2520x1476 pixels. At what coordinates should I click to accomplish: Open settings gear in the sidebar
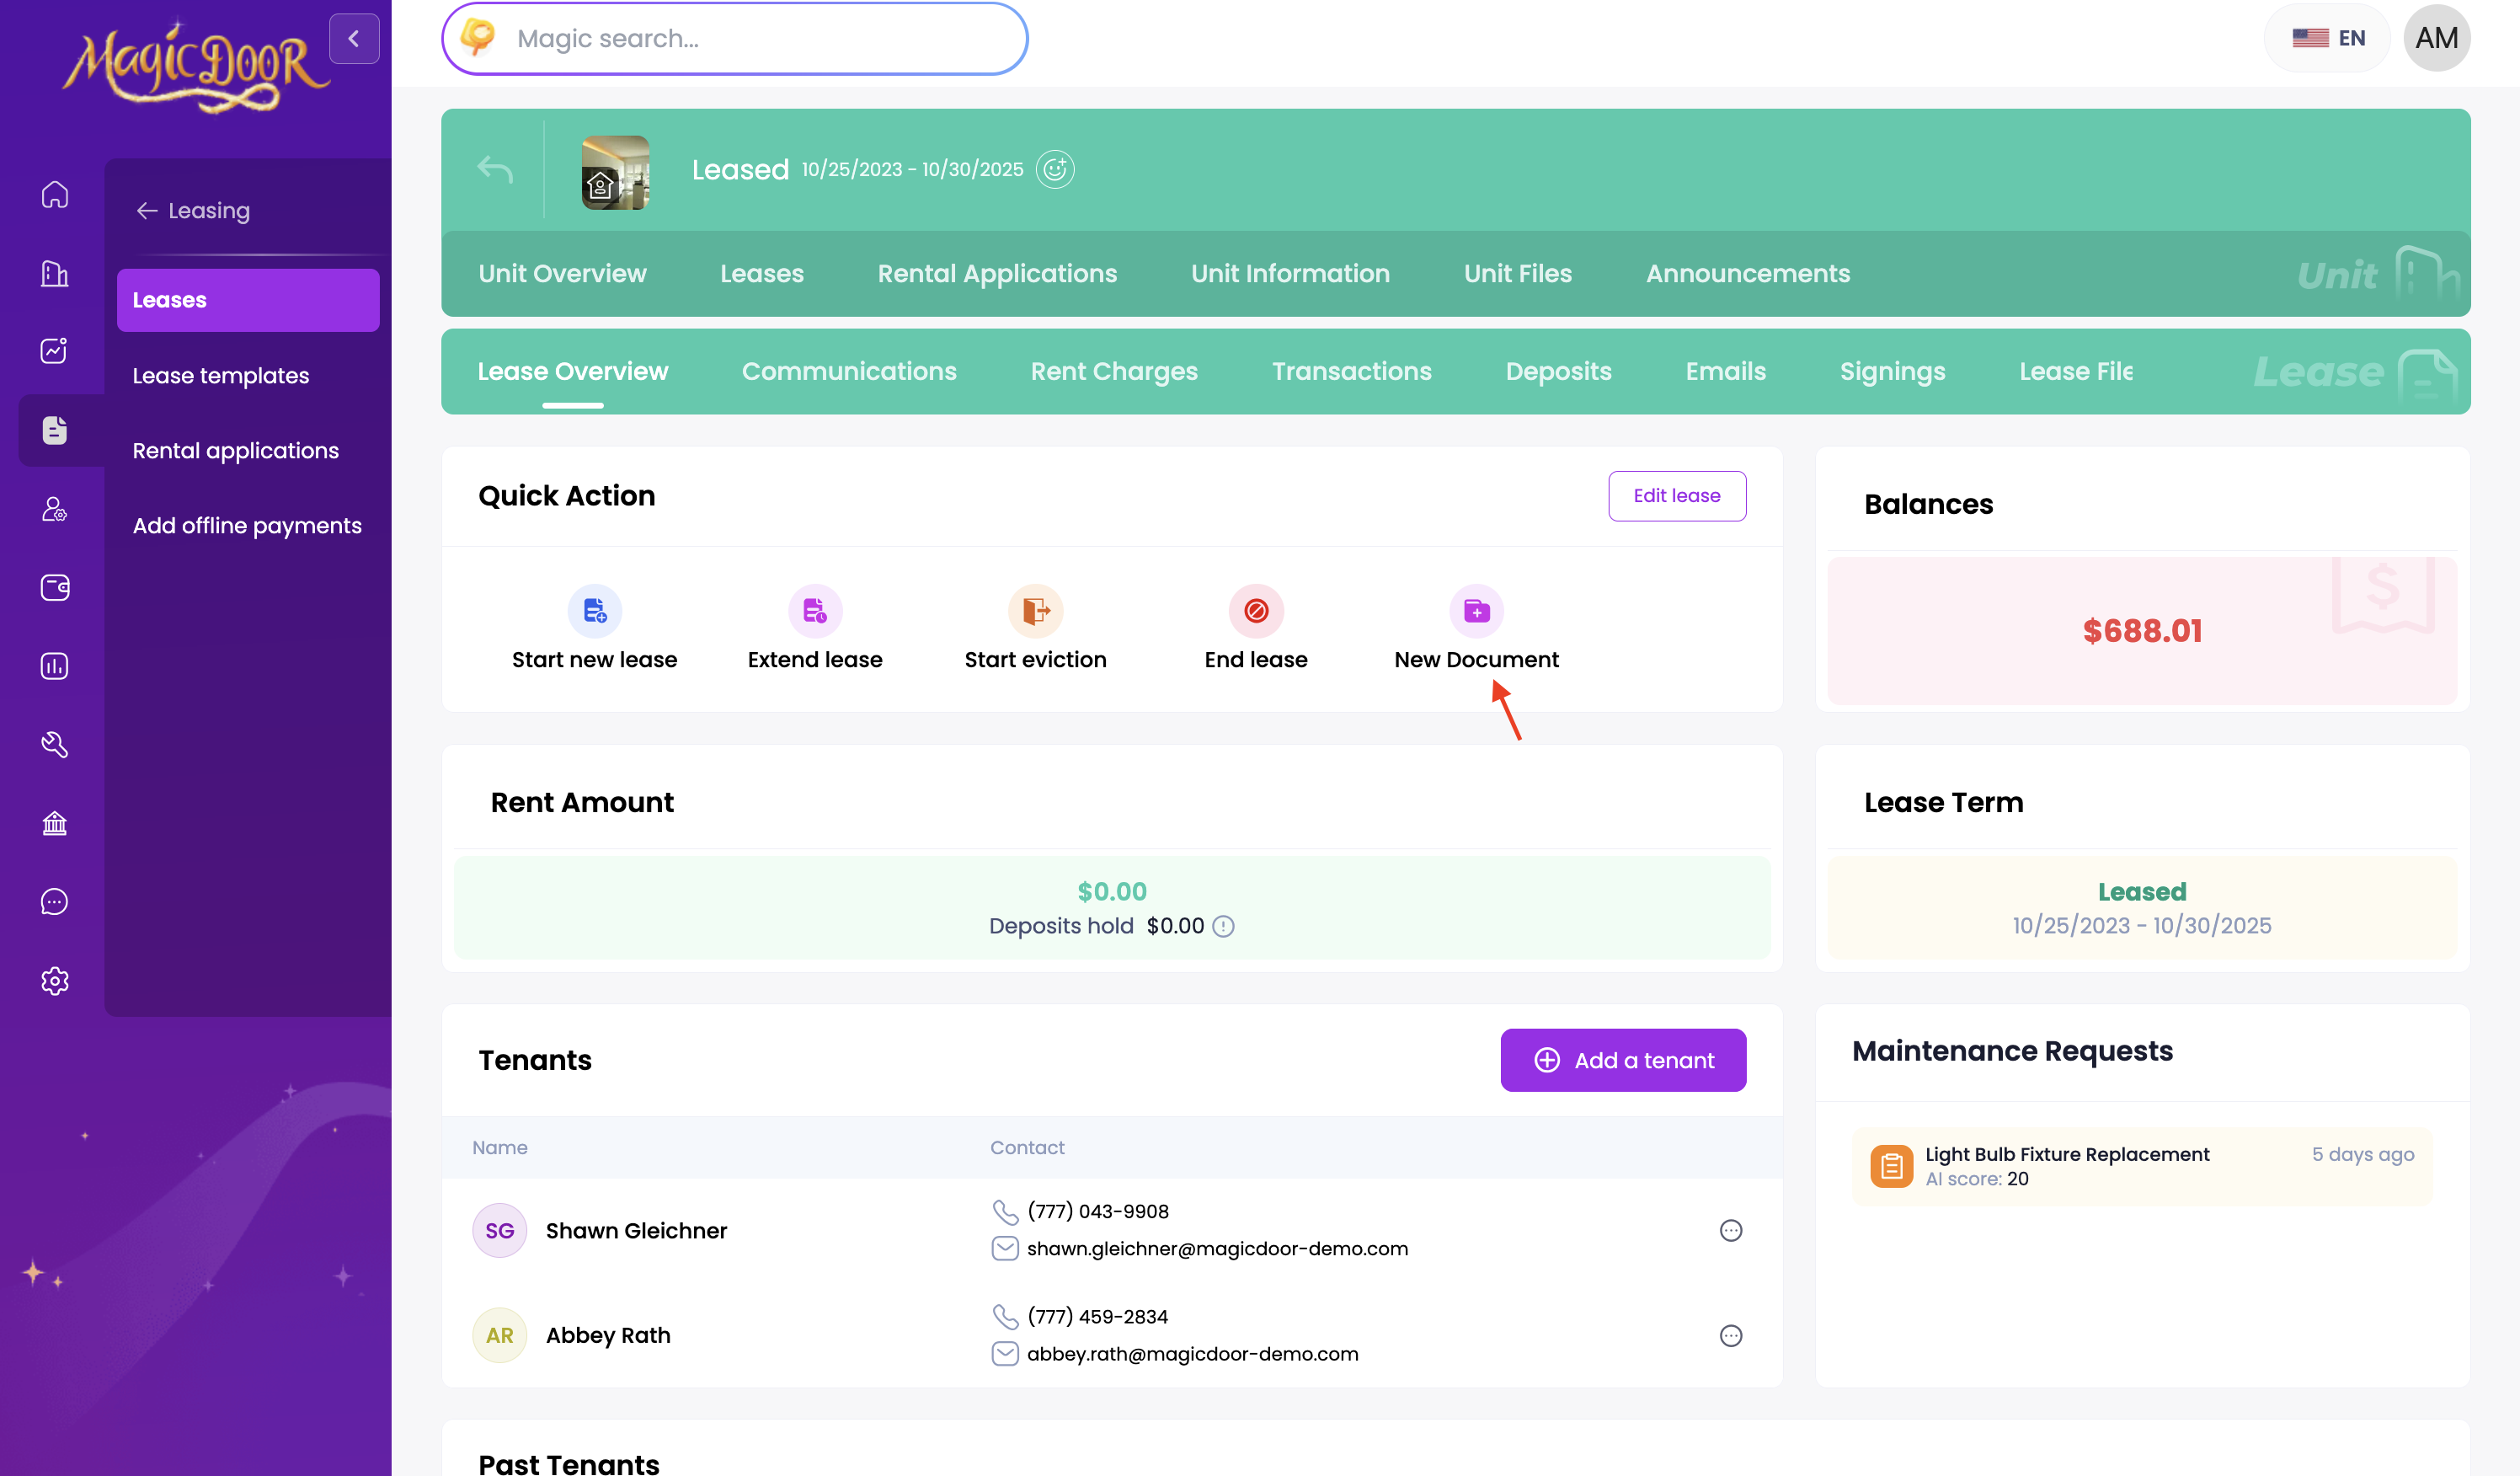click(x=54, y=980)
